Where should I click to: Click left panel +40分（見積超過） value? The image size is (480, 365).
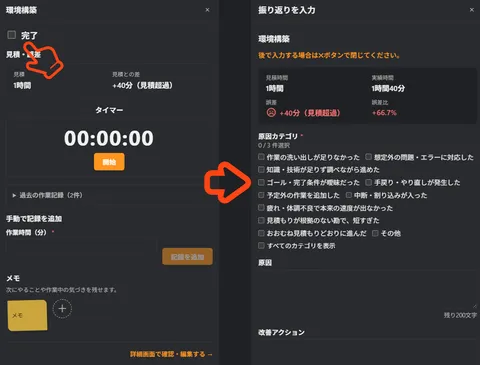tap(143, 85)
